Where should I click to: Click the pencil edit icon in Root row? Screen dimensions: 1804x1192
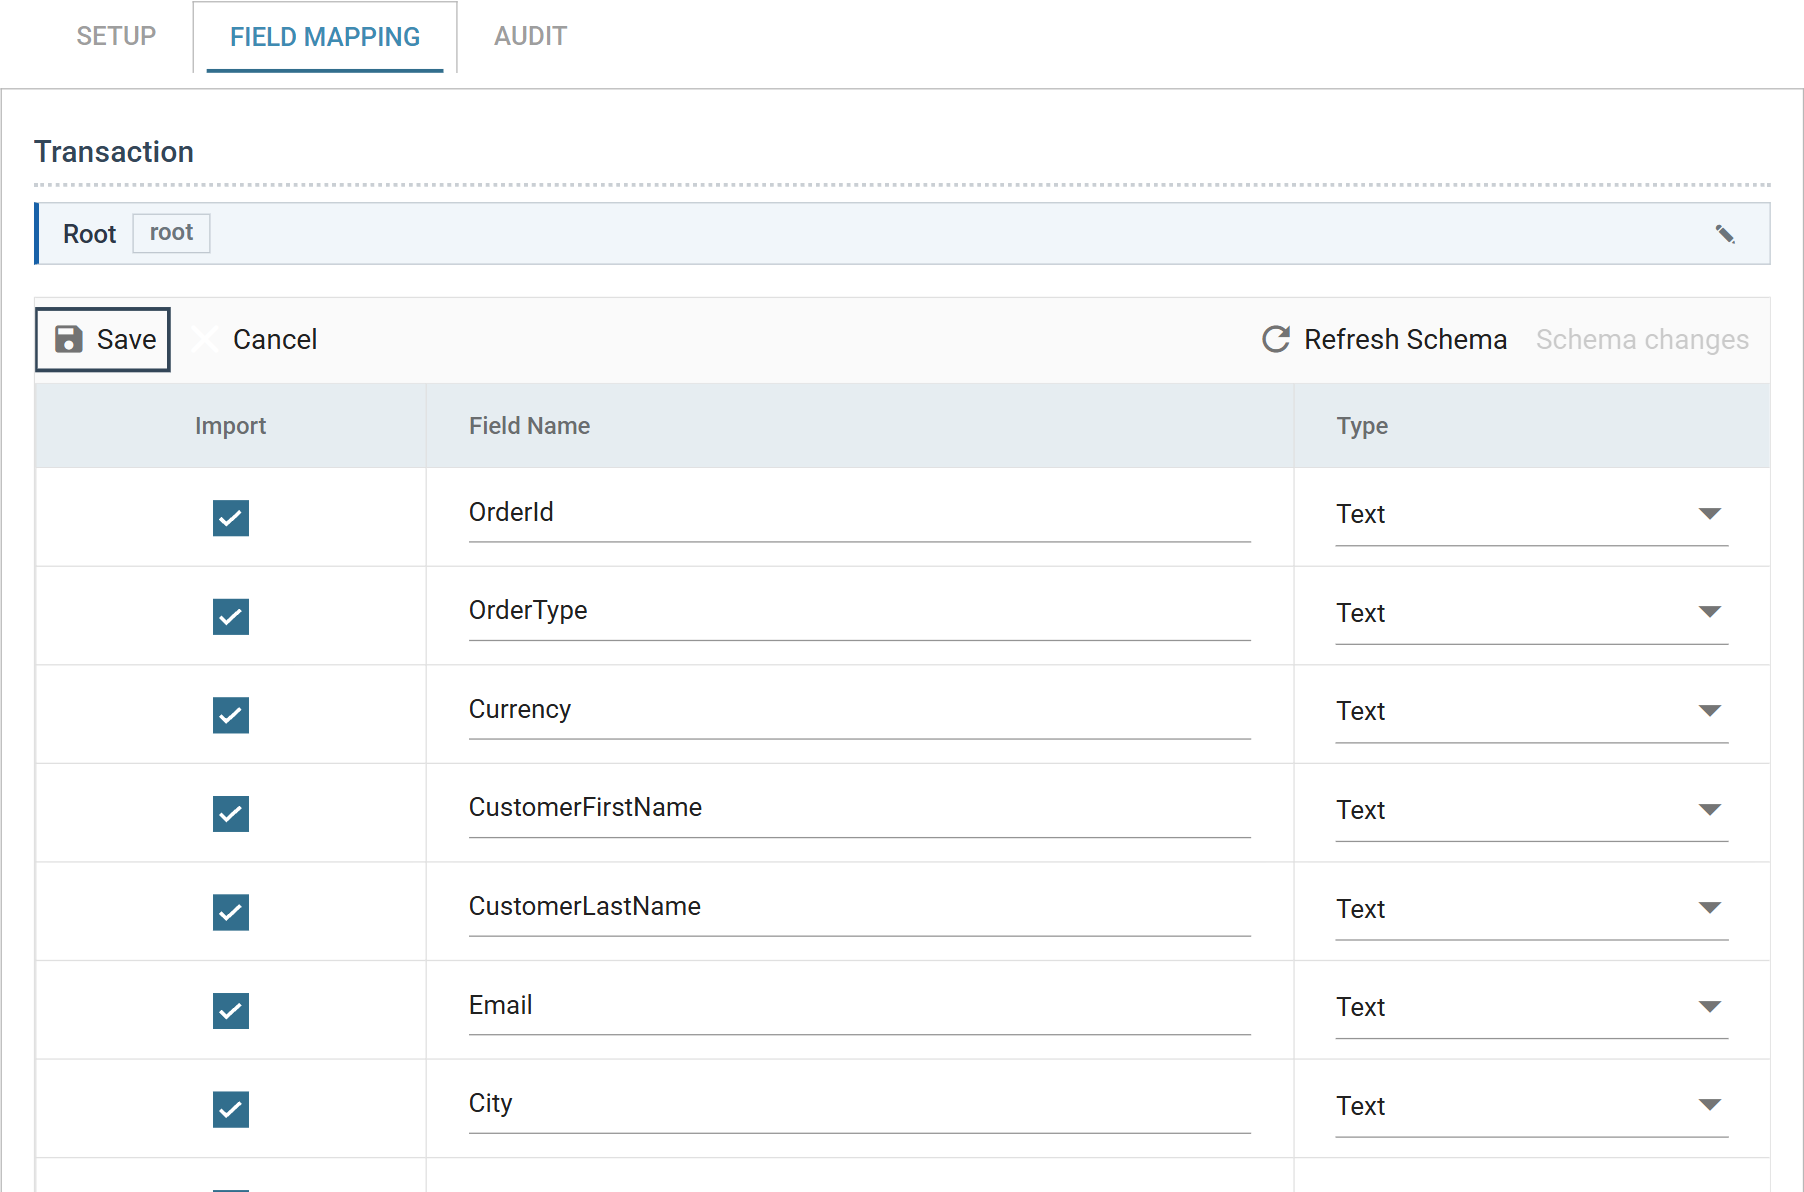click(x=1725, y=234)
